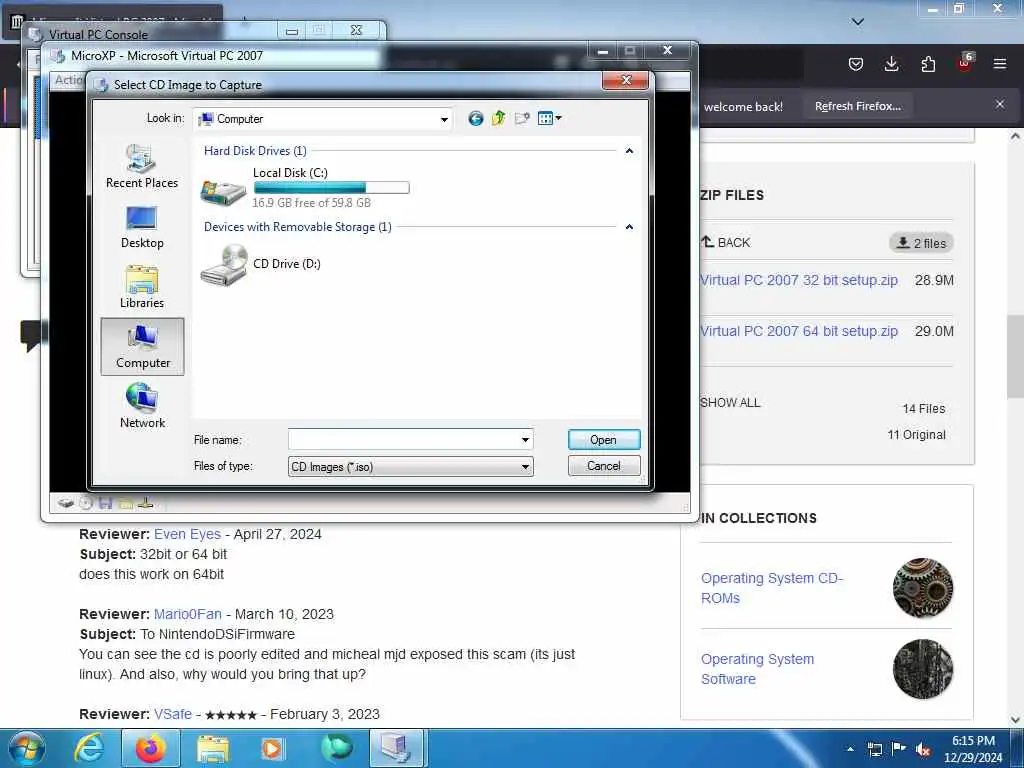Expand the File name history dropdown arrow

pos(525,440)
